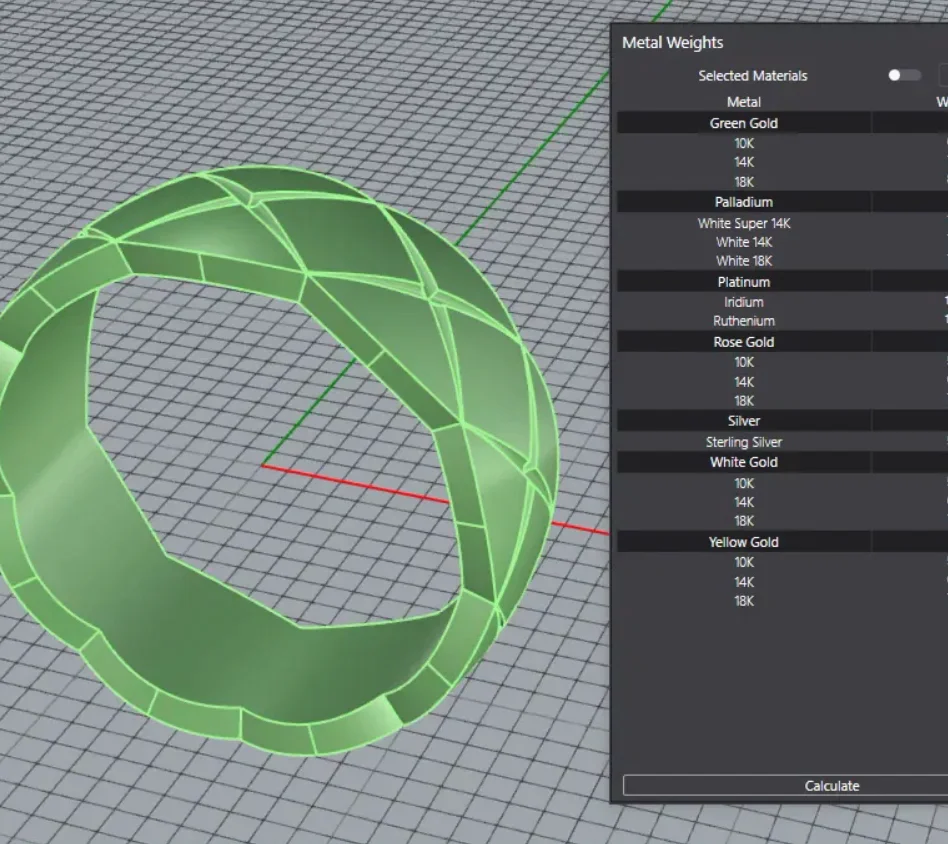
Task: Select the Green Gold group row
Action: coord(782,123)
